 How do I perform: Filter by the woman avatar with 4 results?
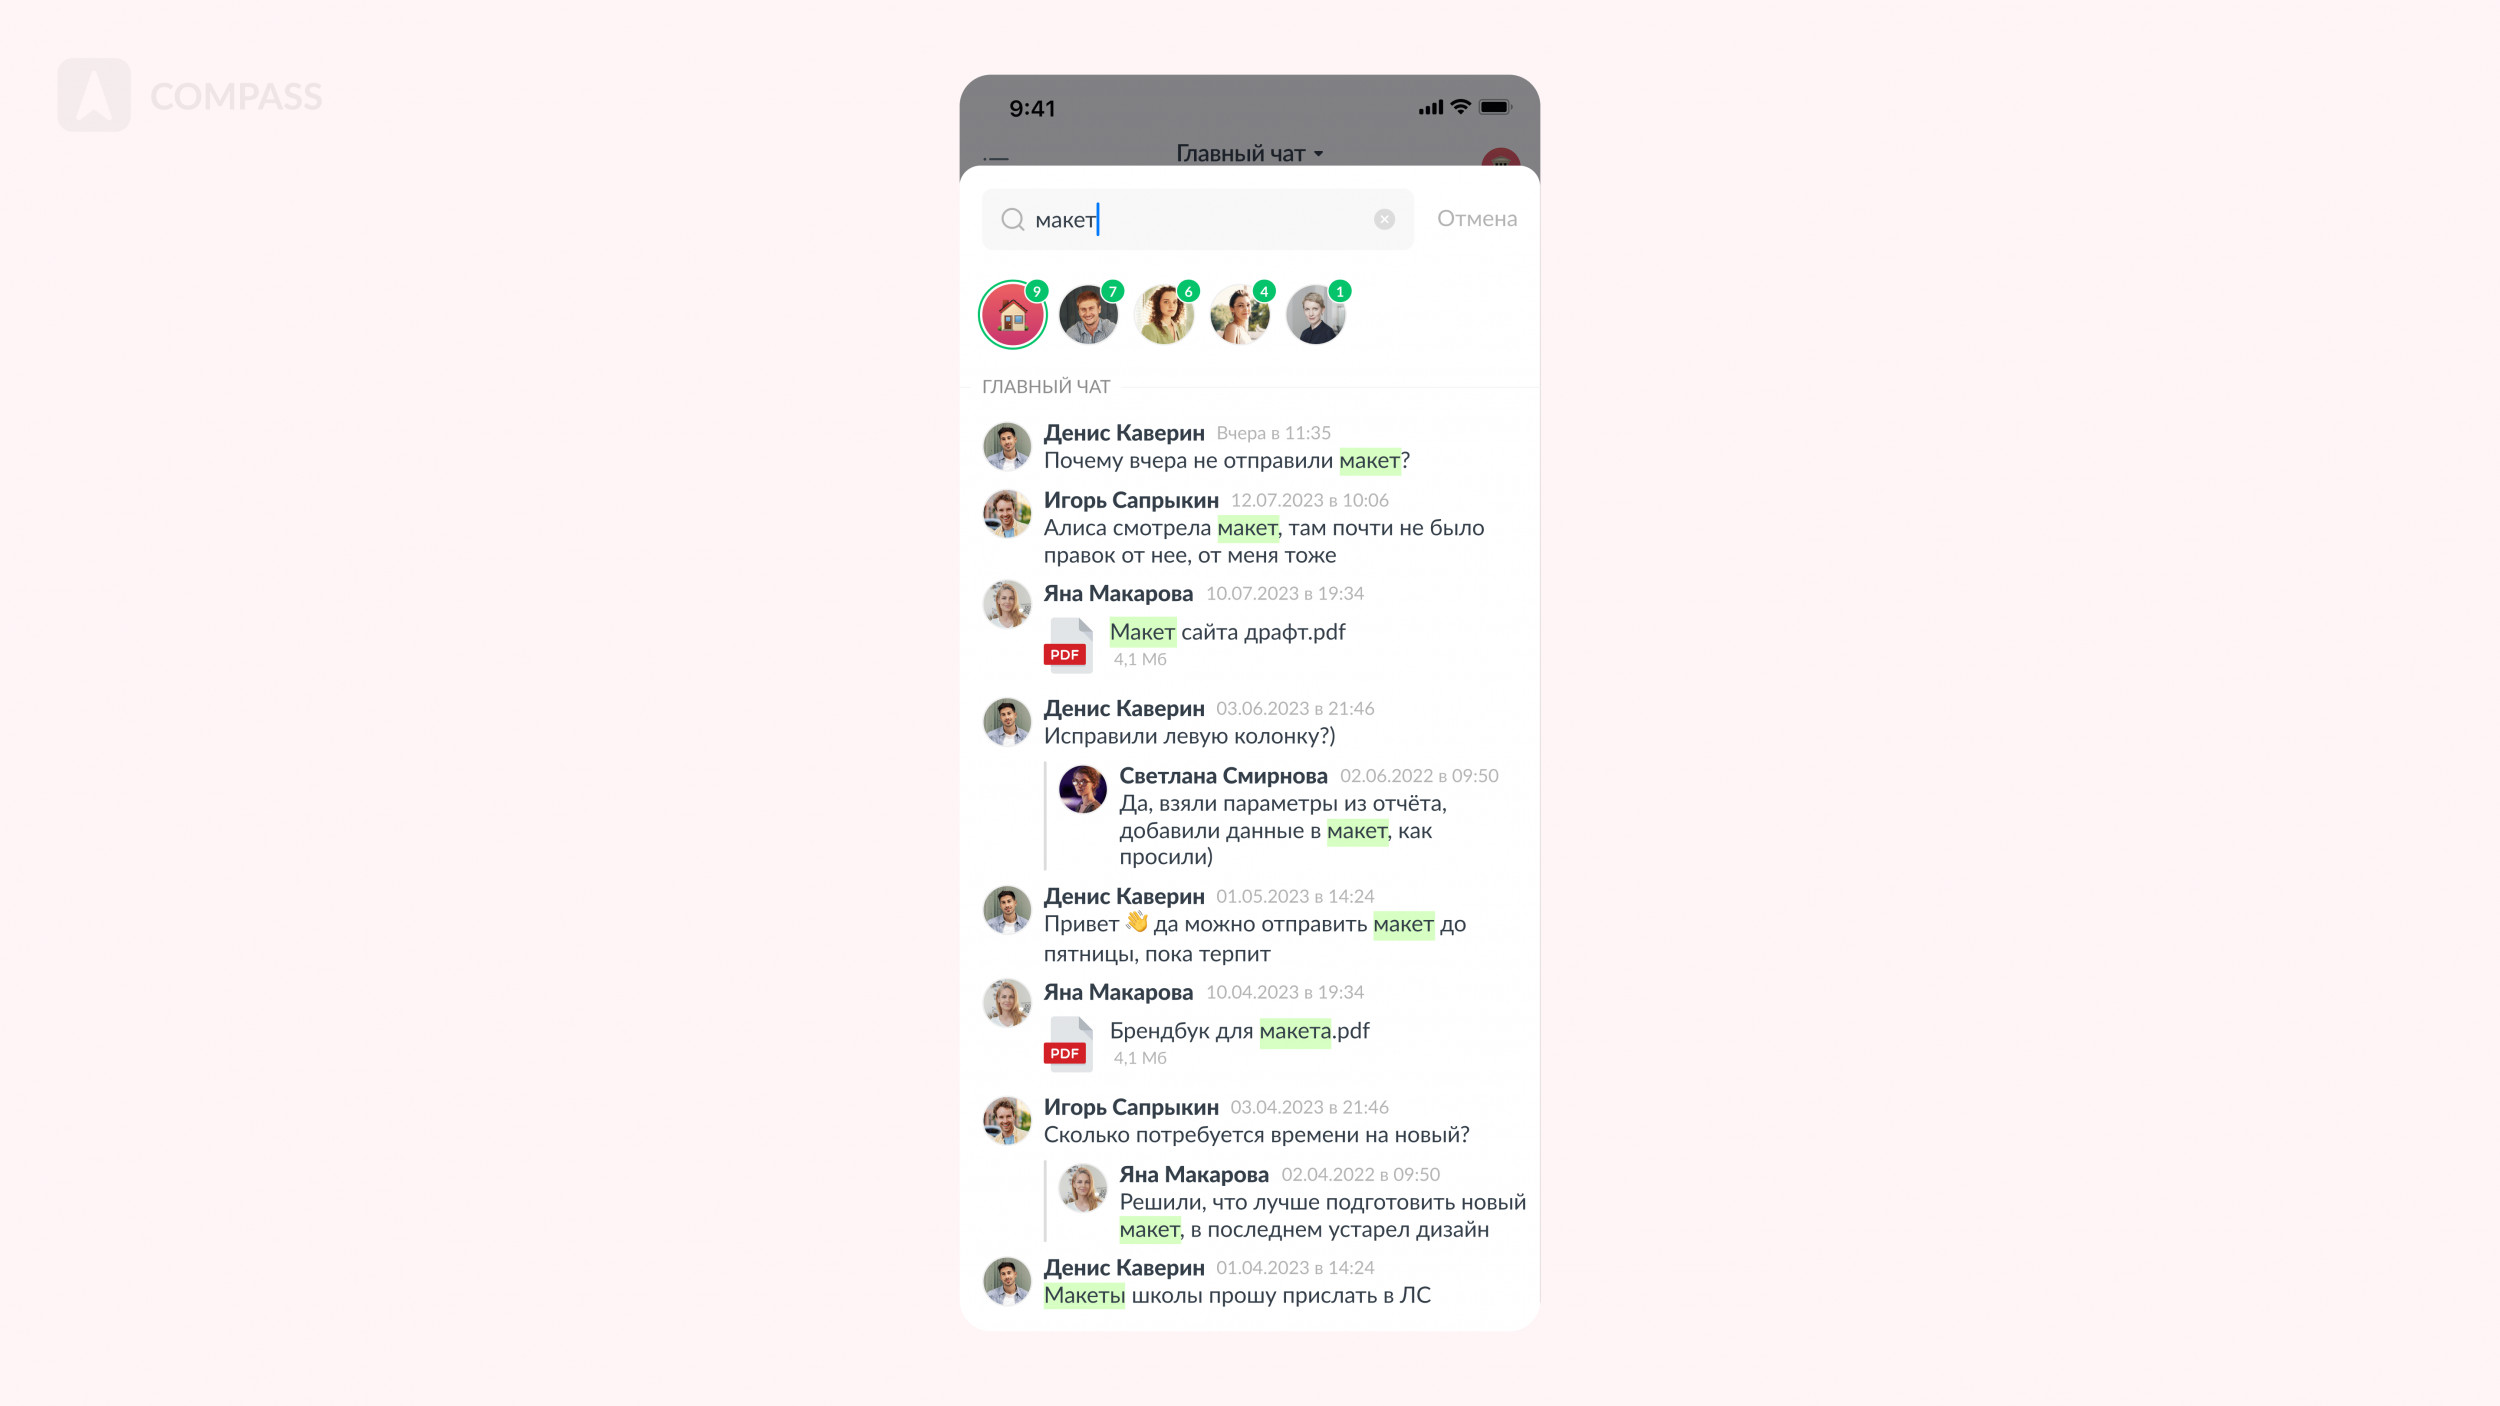click(1240, 314)
